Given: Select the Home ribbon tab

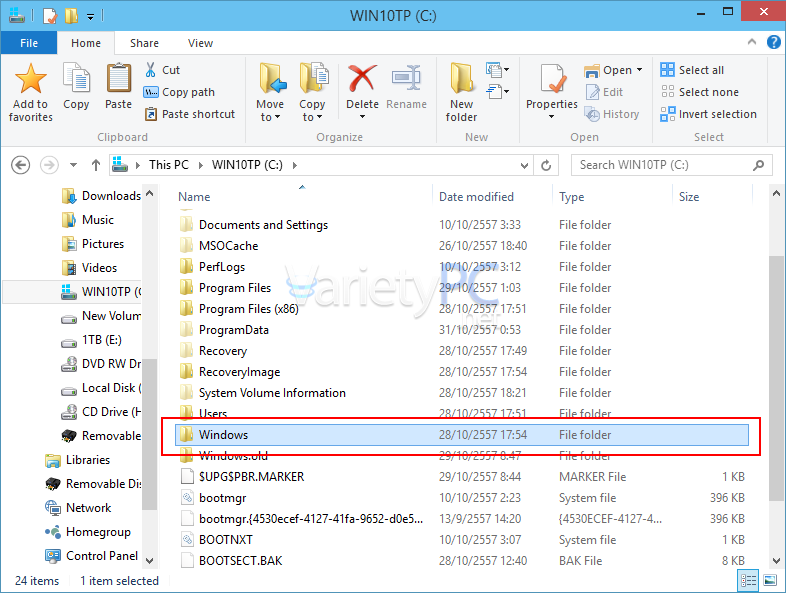Looking at the screenshot, I should point(86,43).
